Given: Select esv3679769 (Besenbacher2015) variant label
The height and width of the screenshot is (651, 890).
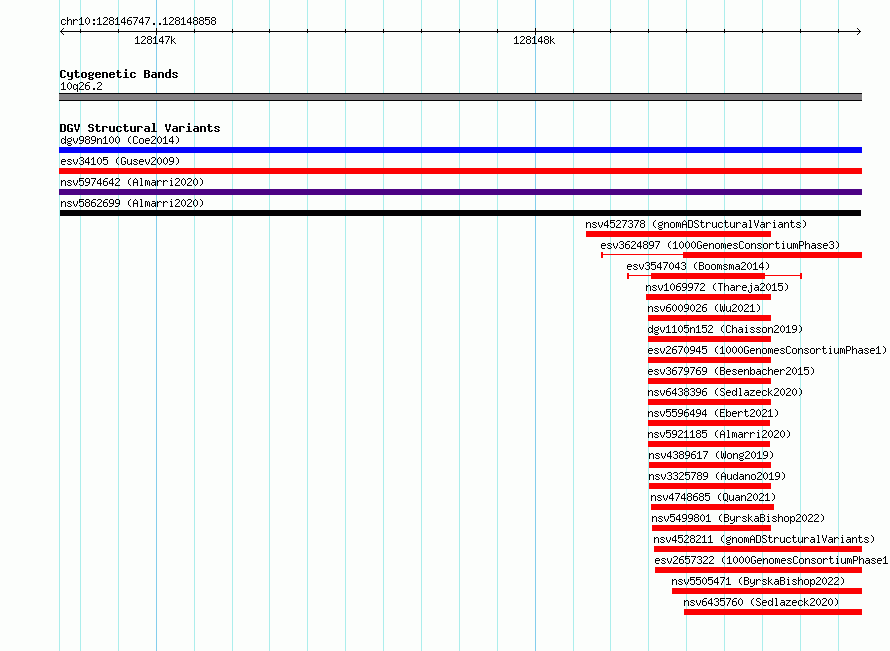Looking at the screenshot, I should coord(731,371).
